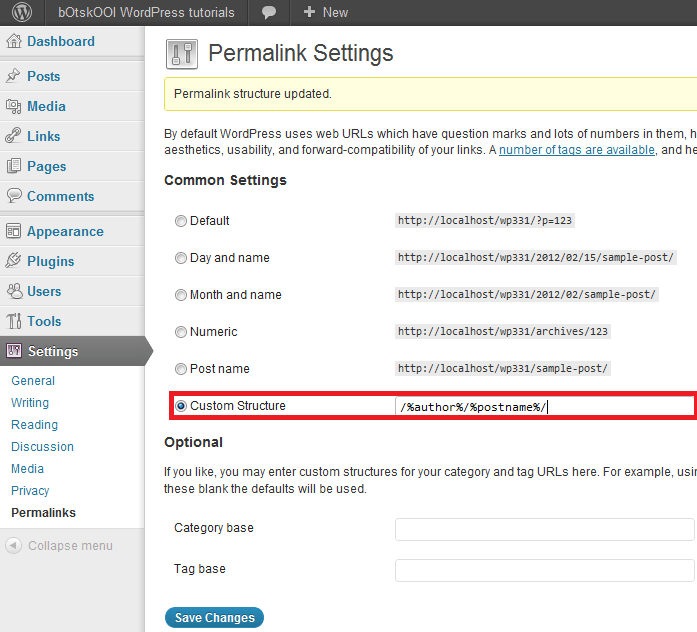Screen dimensions: 697x632
Task: Click the Comments speech bubble icon in sidebar
Action: [14, 196]
